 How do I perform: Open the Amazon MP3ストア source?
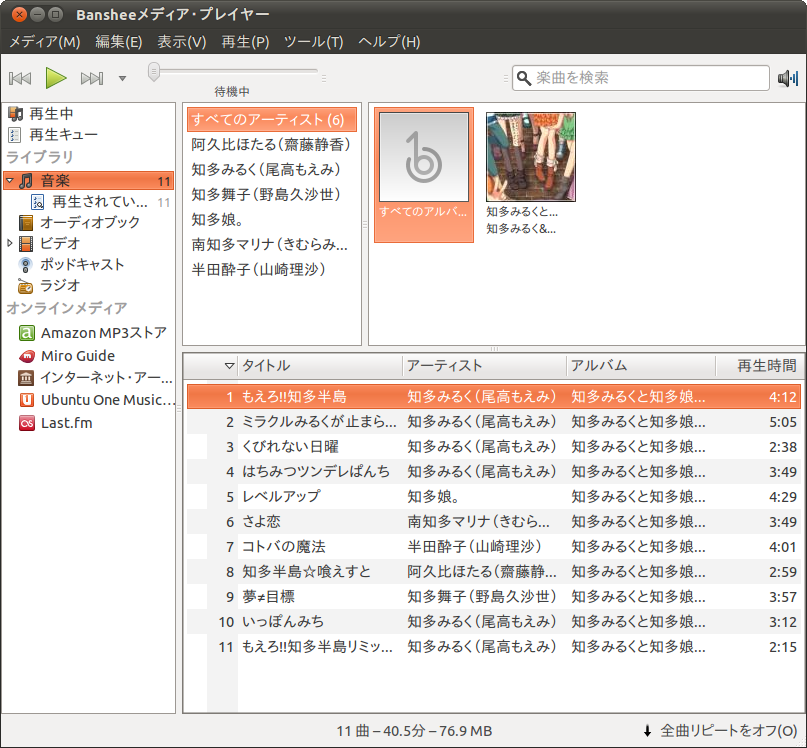[x=103, y=333]
